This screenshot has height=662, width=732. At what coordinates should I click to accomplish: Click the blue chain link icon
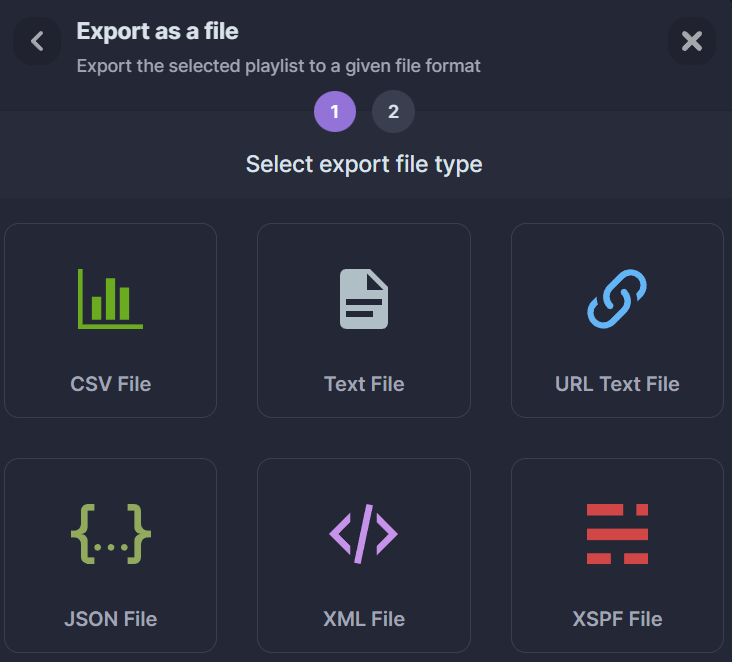click(x=617, y=298)
